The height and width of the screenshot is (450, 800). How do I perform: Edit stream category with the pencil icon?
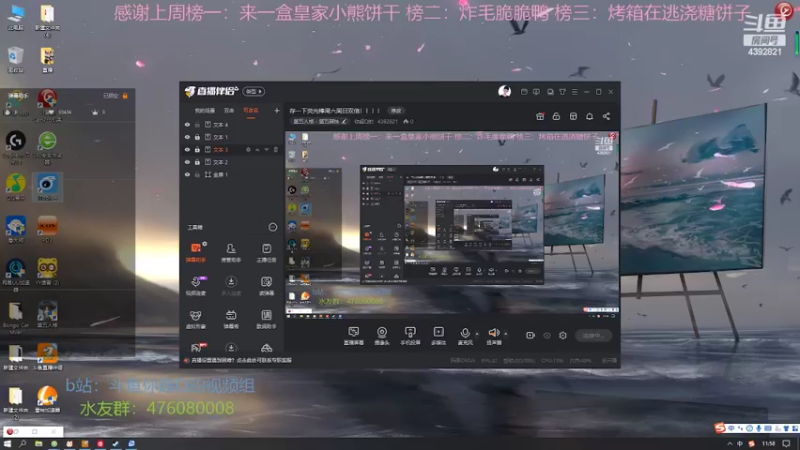[x=344, y=121]
